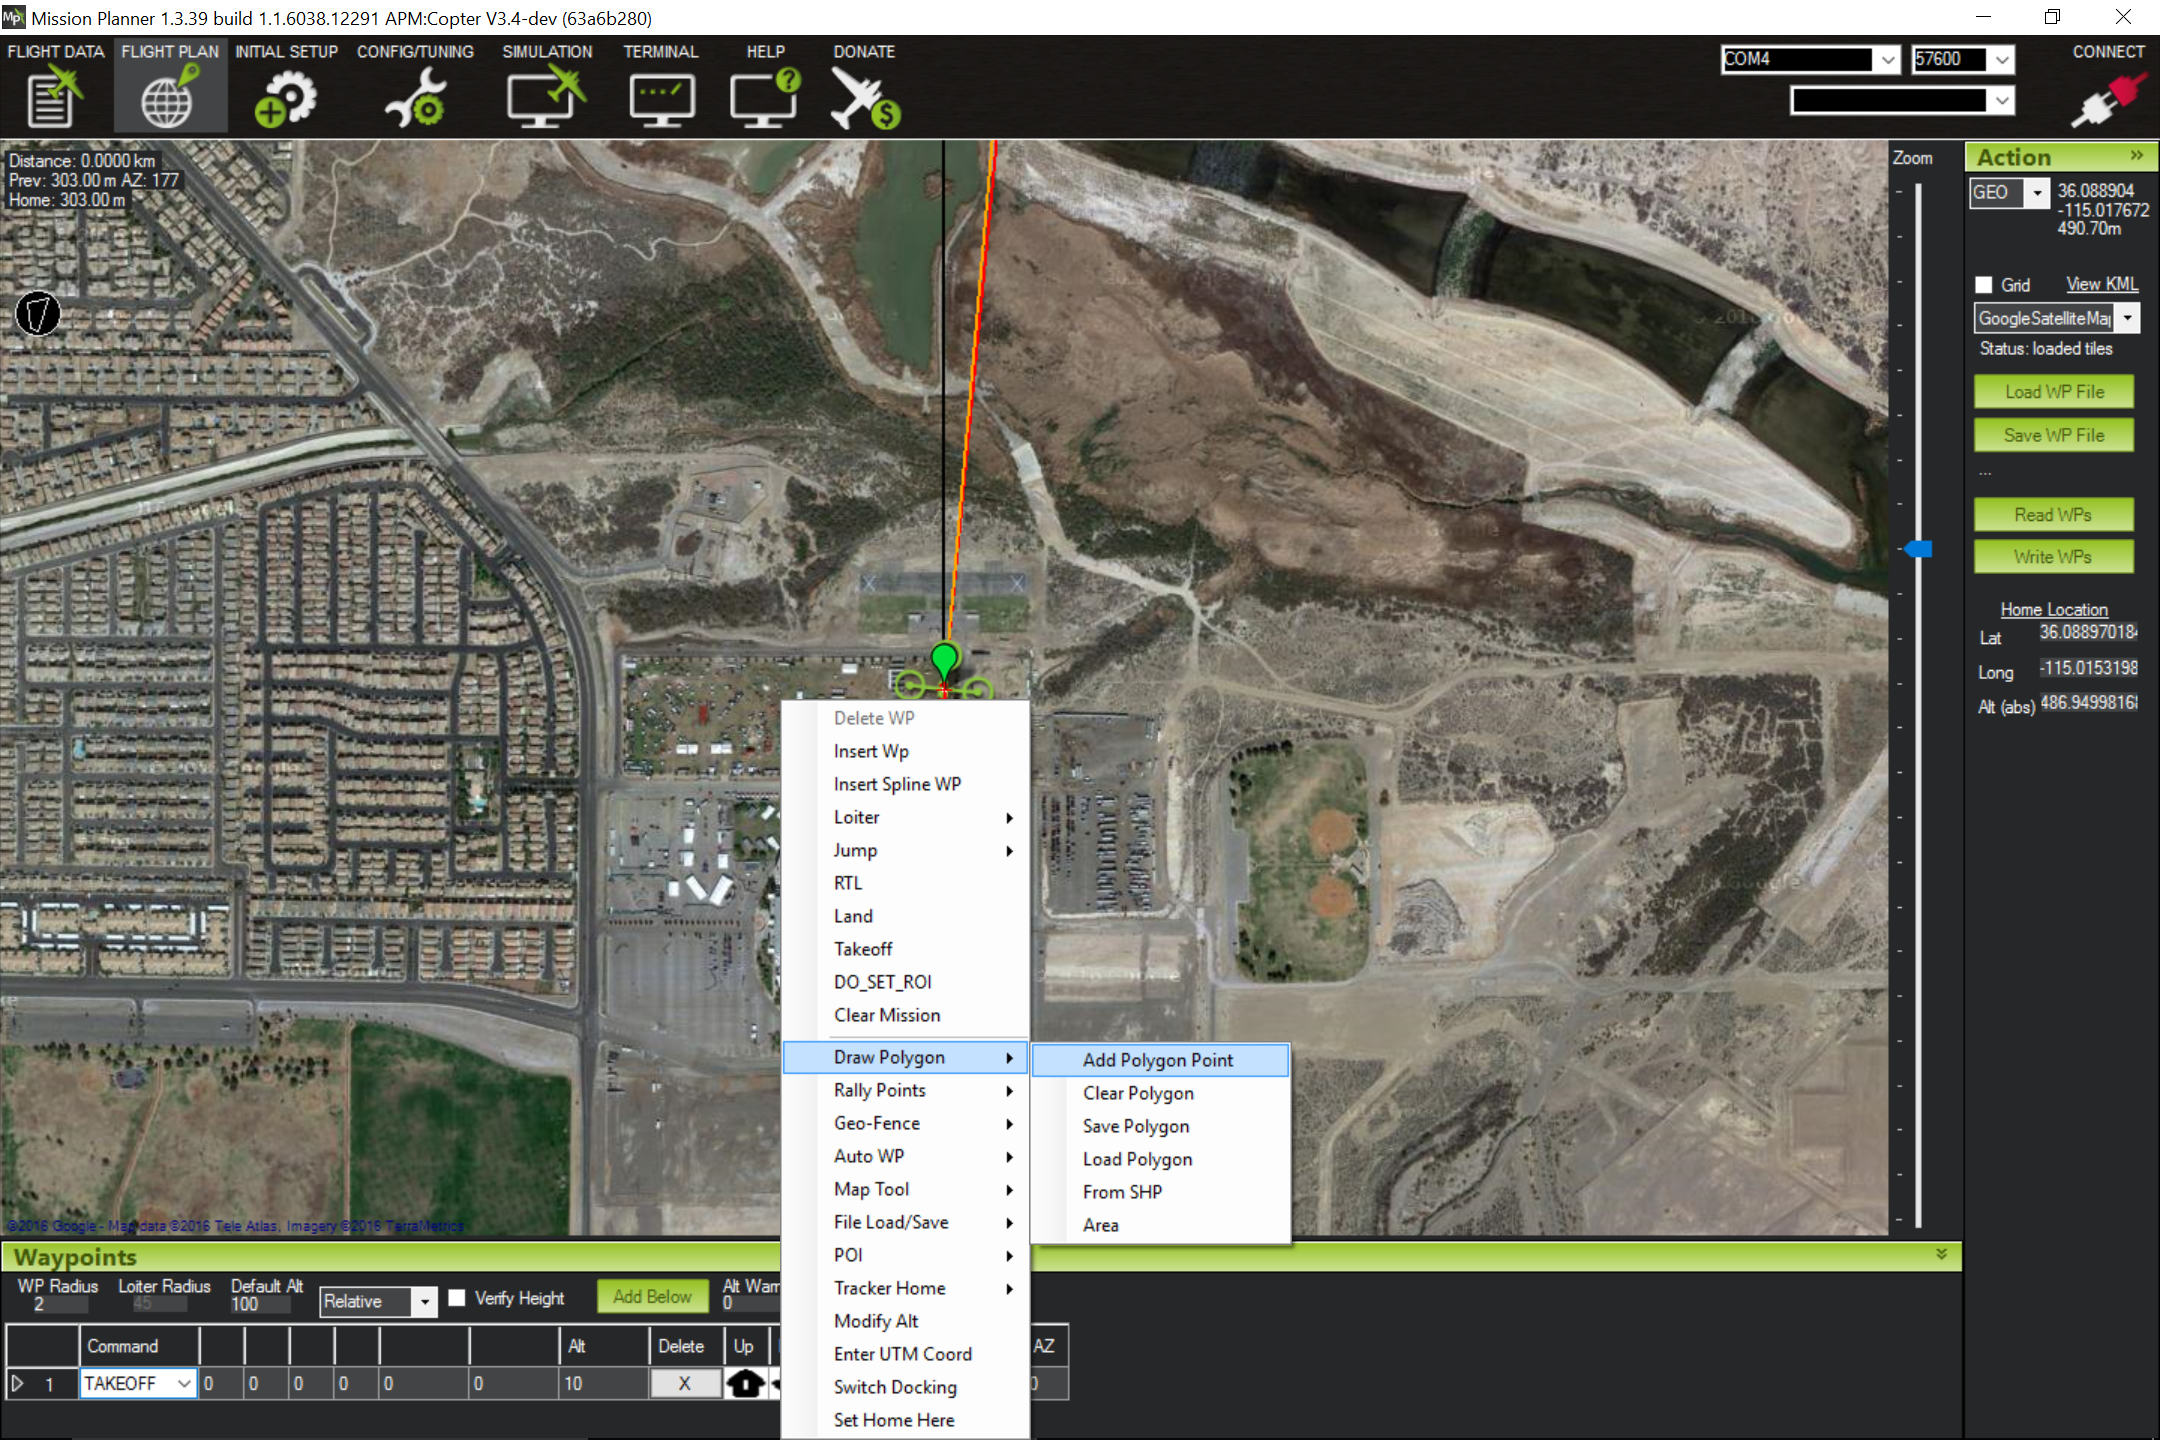Expand the Auto WP submenu

click(x=905, y=1156)
